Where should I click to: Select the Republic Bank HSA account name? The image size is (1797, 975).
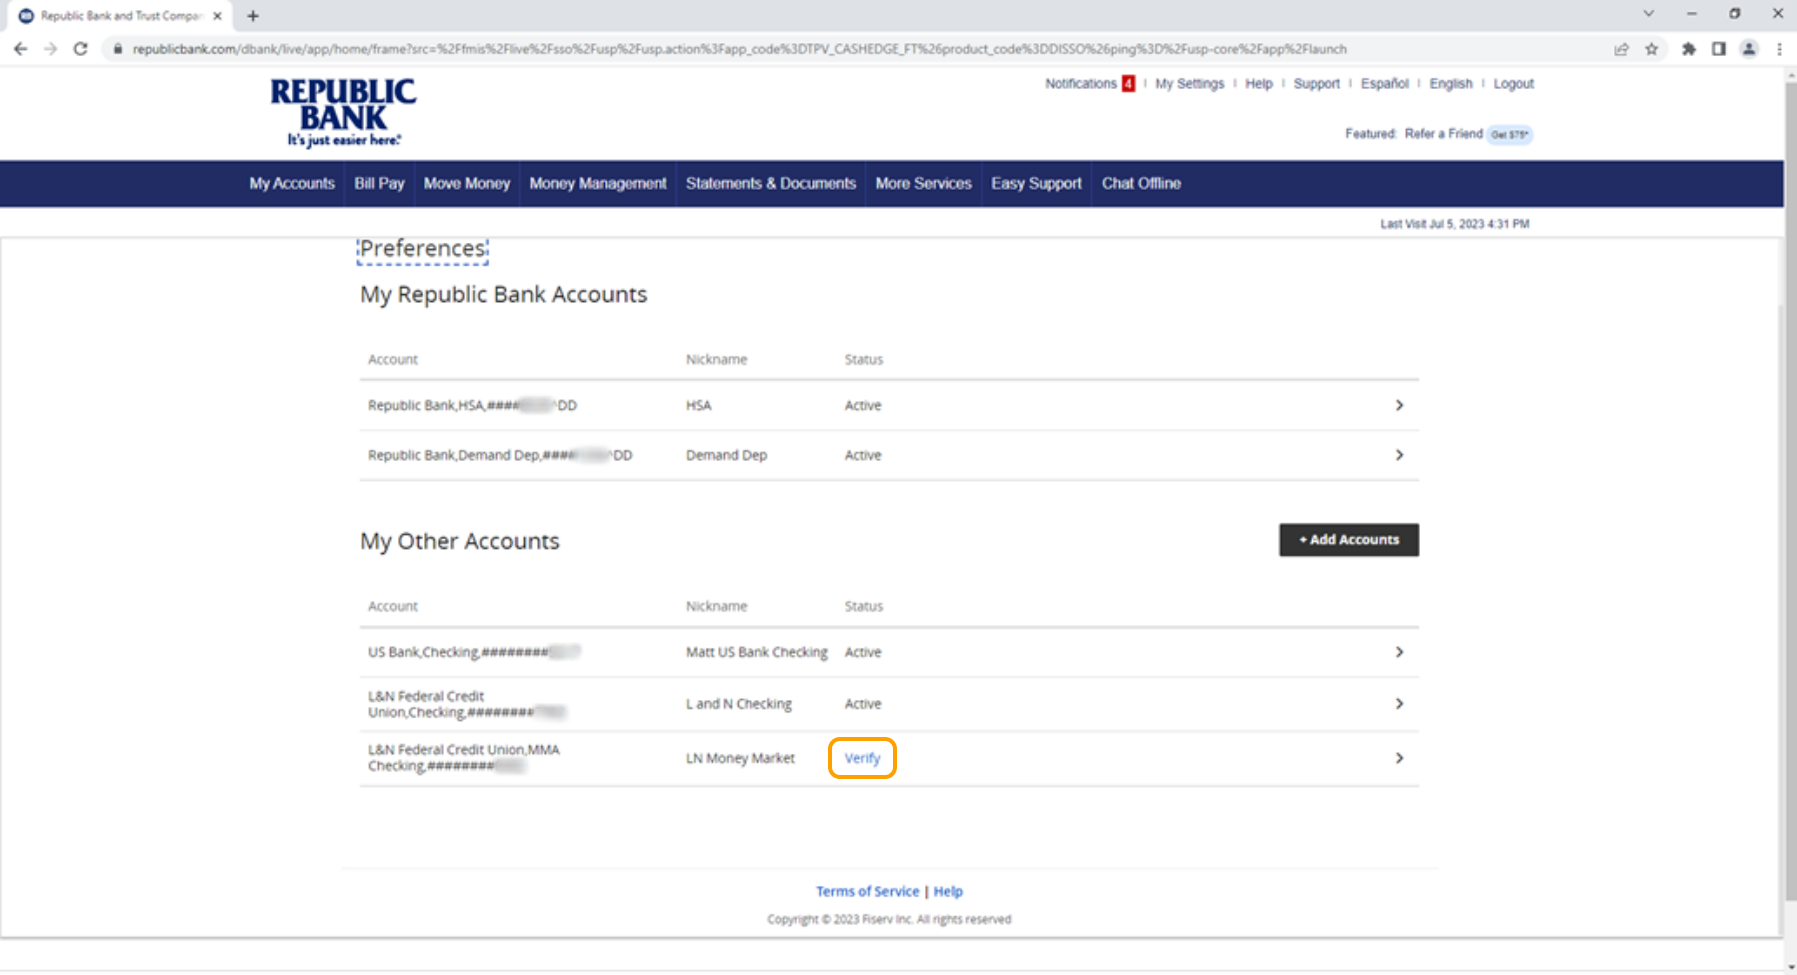click(x=472, y=405)
